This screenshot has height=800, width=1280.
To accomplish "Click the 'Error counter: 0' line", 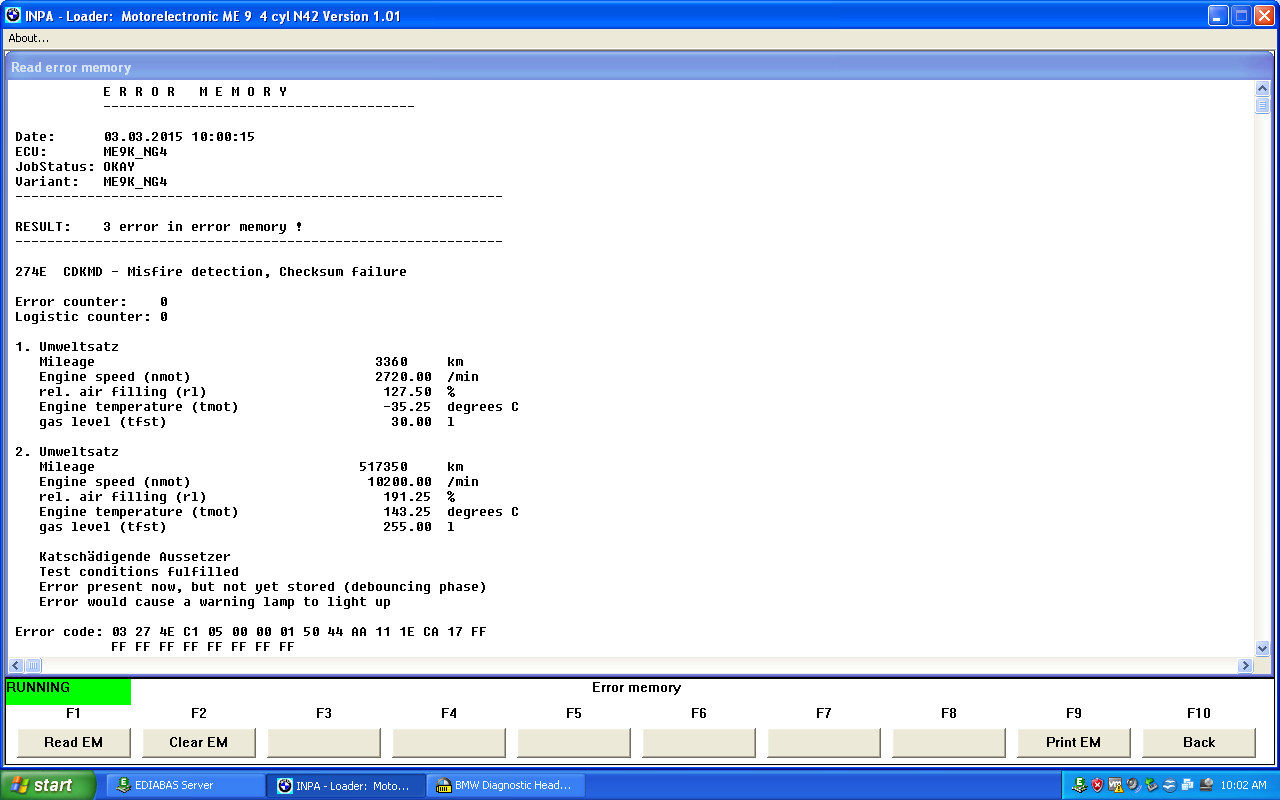I will [x=91, y=301].
